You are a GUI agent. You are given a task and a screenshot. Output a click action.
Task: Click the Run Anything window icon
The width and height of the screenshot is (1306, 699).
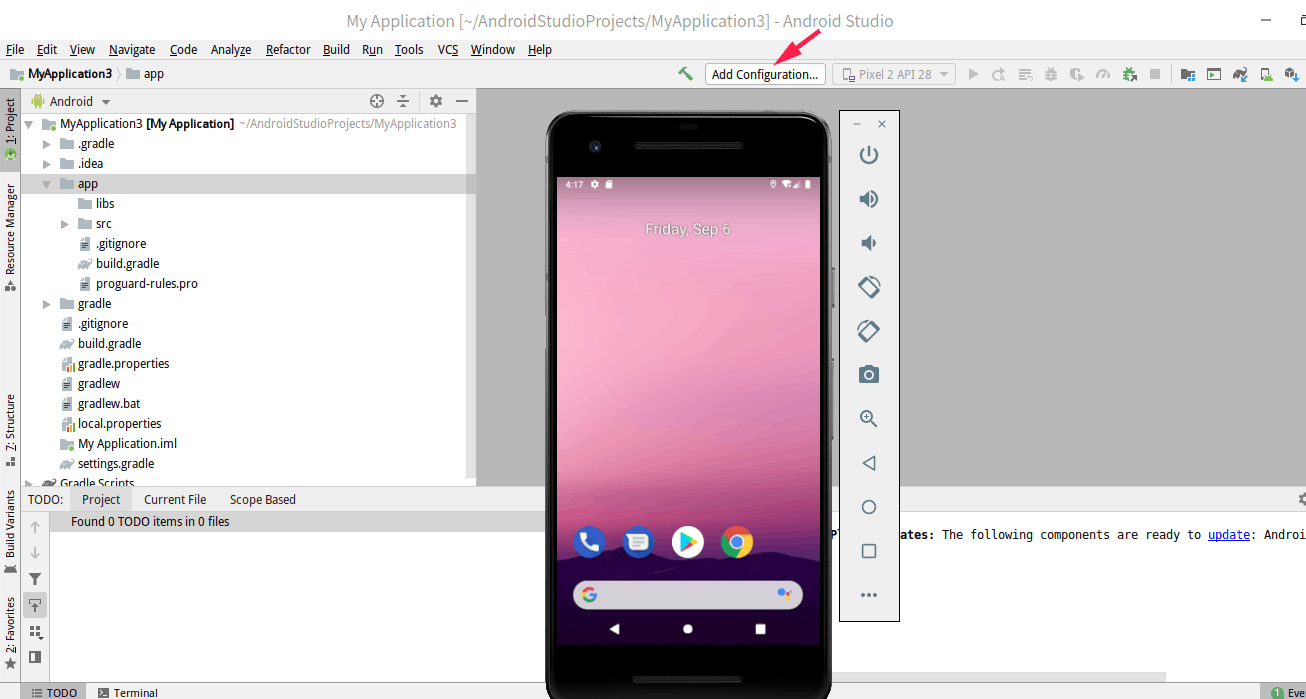click(1213, 74)
